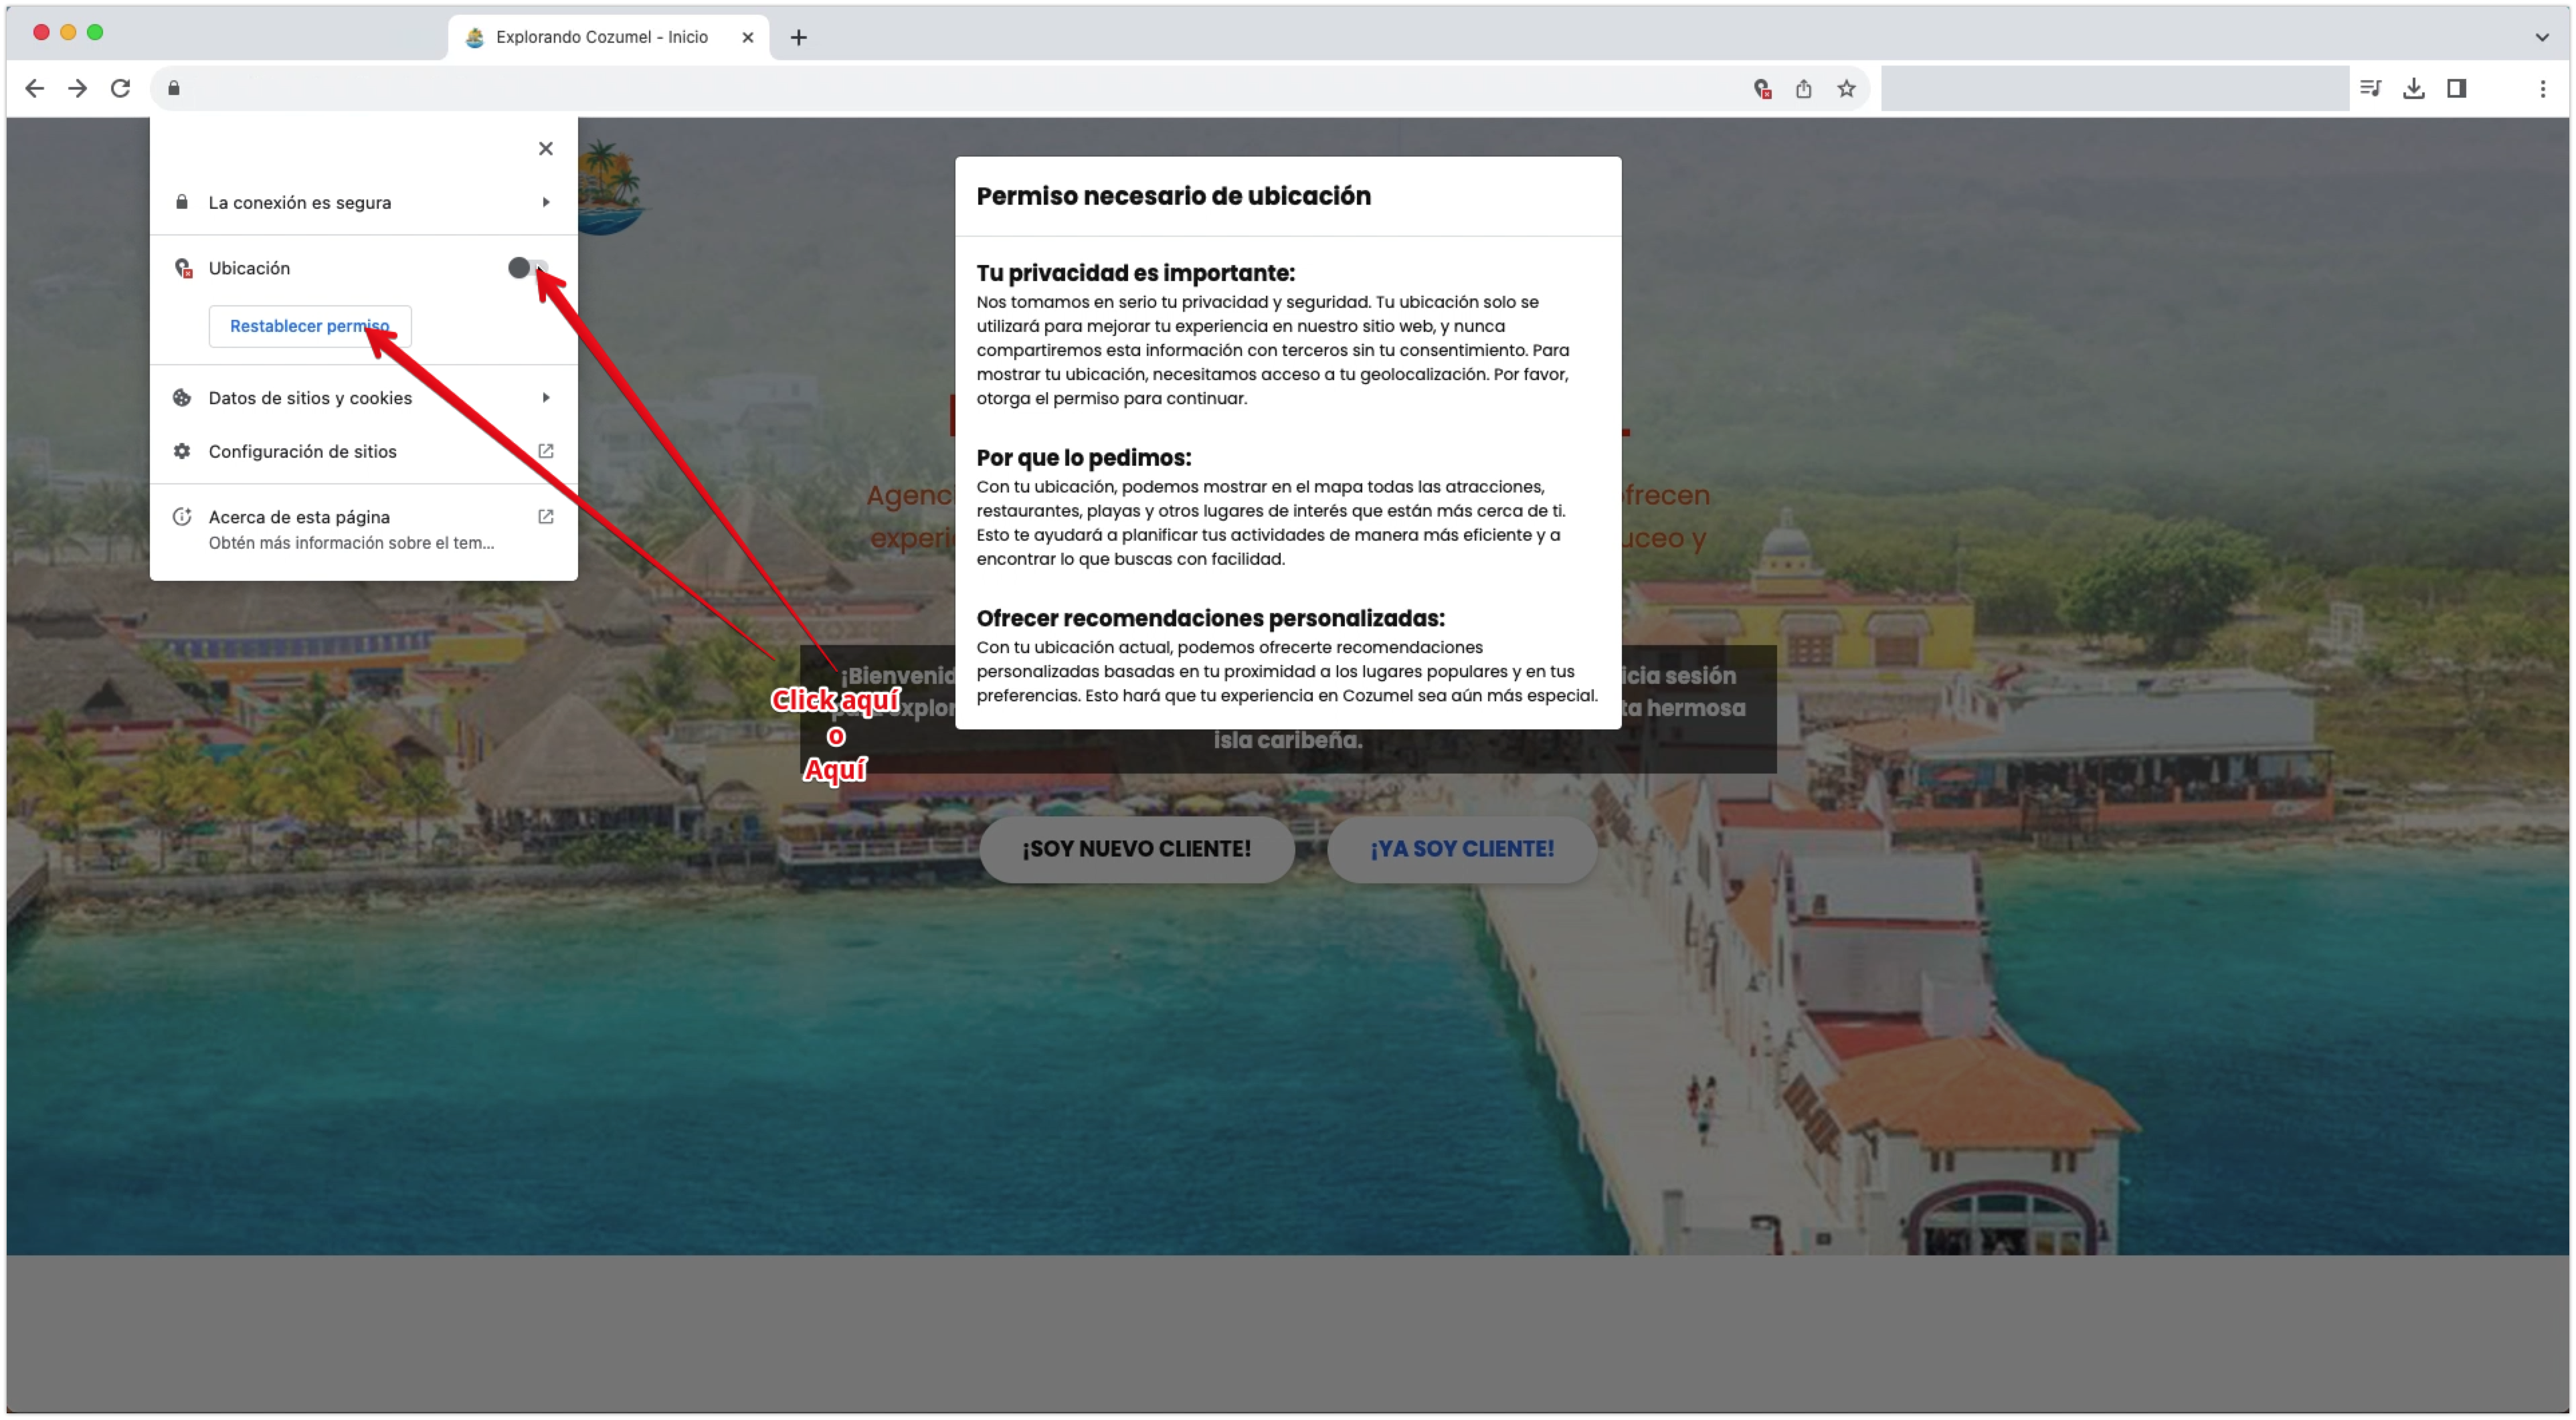Image resolution: width=2576 pixels, height=1420 pixels.
Task: Open tab search chevron at top right
Action: click(x=2541, y=37)
